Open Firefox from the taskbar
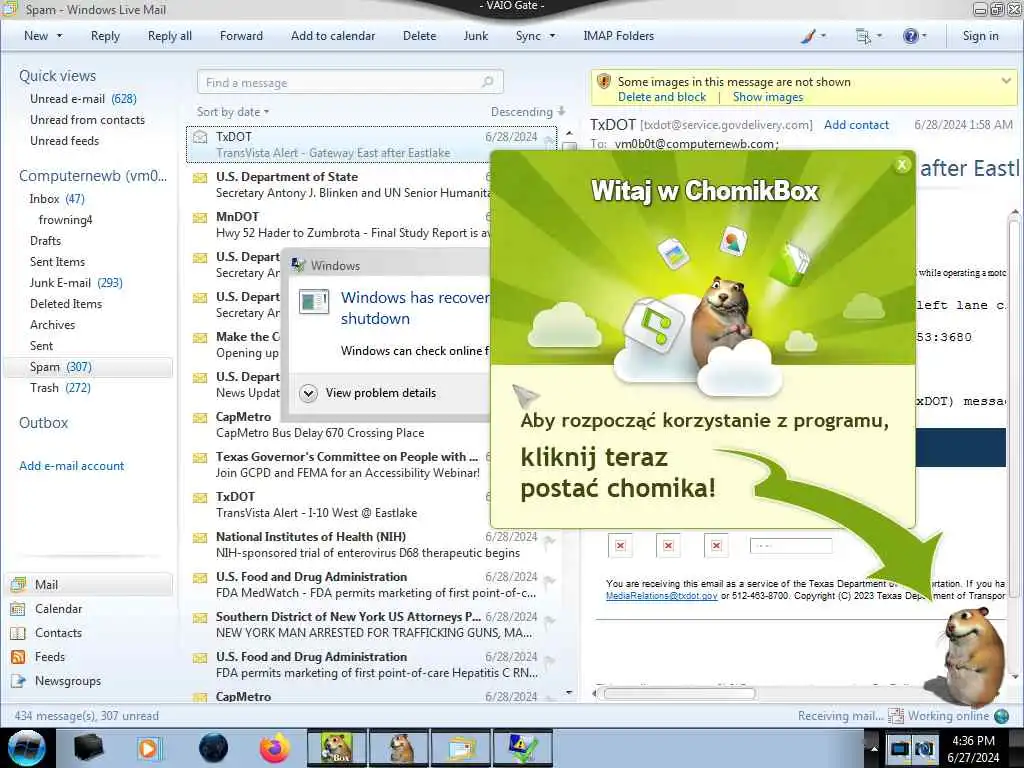Screen dimensions: 1024x768 pos(275,748)
